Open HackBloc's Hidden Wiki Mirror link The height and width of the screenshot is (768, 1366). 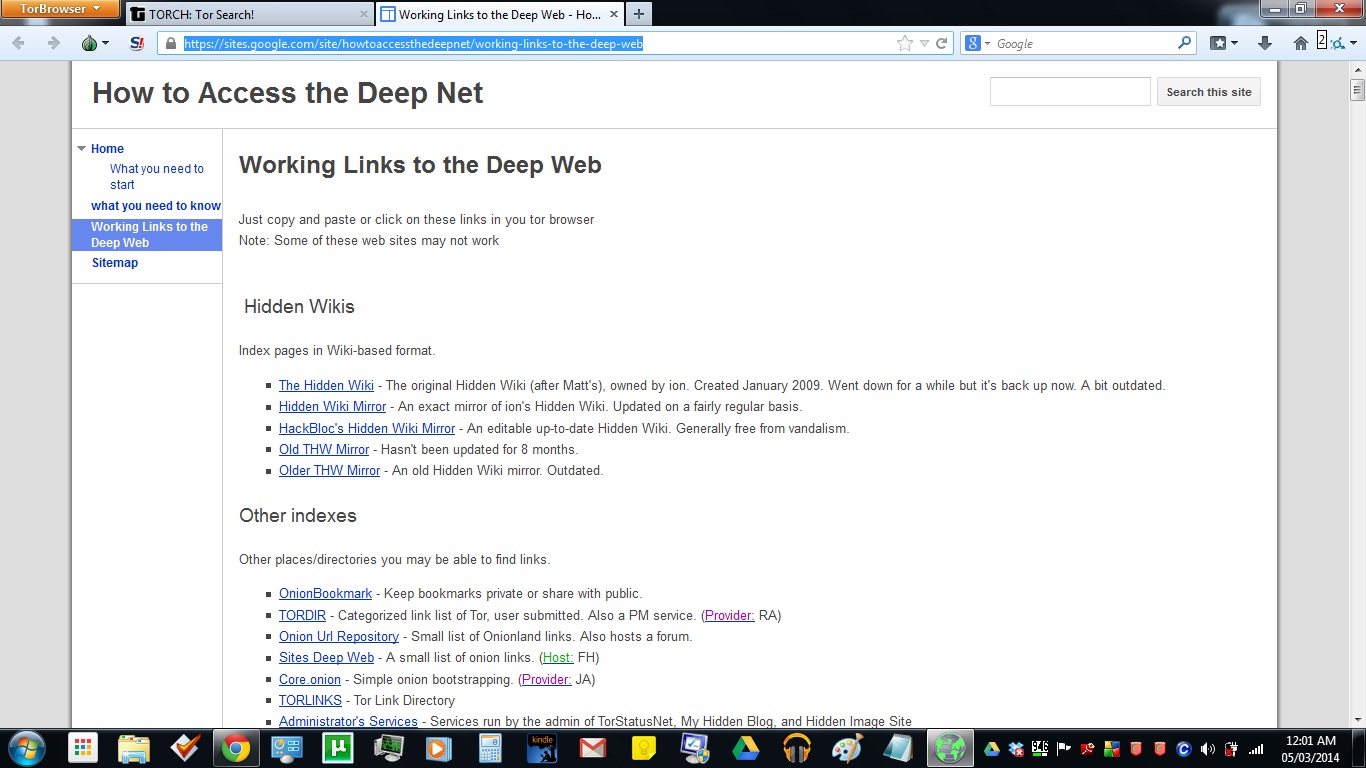pyautogui.click(x=367, y=429)
